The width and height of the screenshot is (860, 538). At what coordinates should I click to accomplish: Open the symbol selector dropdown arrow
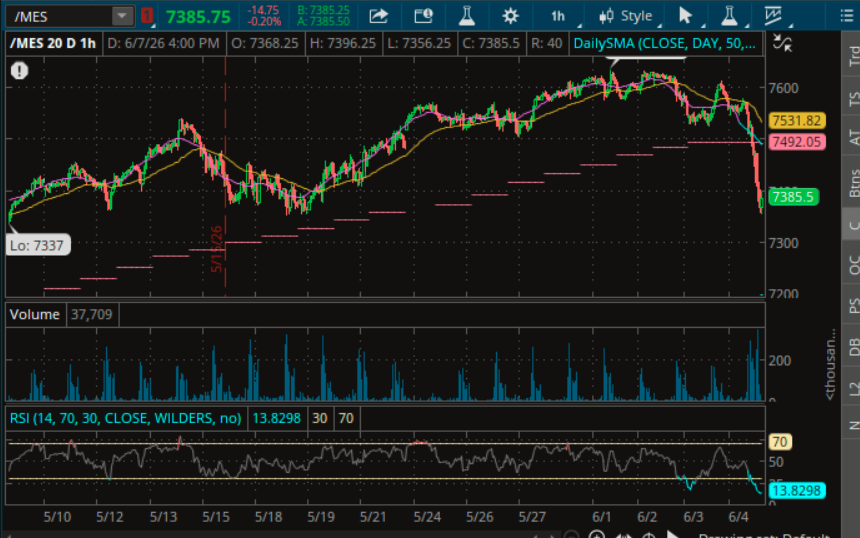click(x=122, y=16)
